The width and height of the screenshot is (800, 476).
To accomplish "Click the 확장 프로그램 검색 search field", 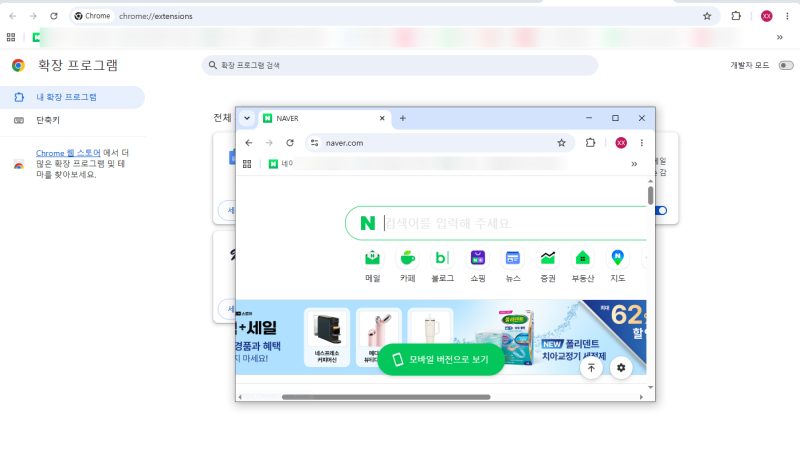I will click(x=399, y=65).
